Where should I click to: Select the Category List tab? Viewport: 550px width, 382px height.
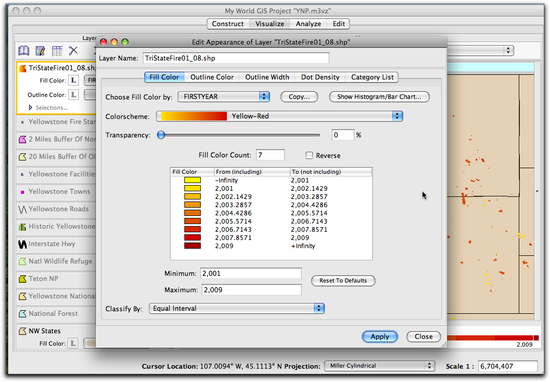(372, 77)
